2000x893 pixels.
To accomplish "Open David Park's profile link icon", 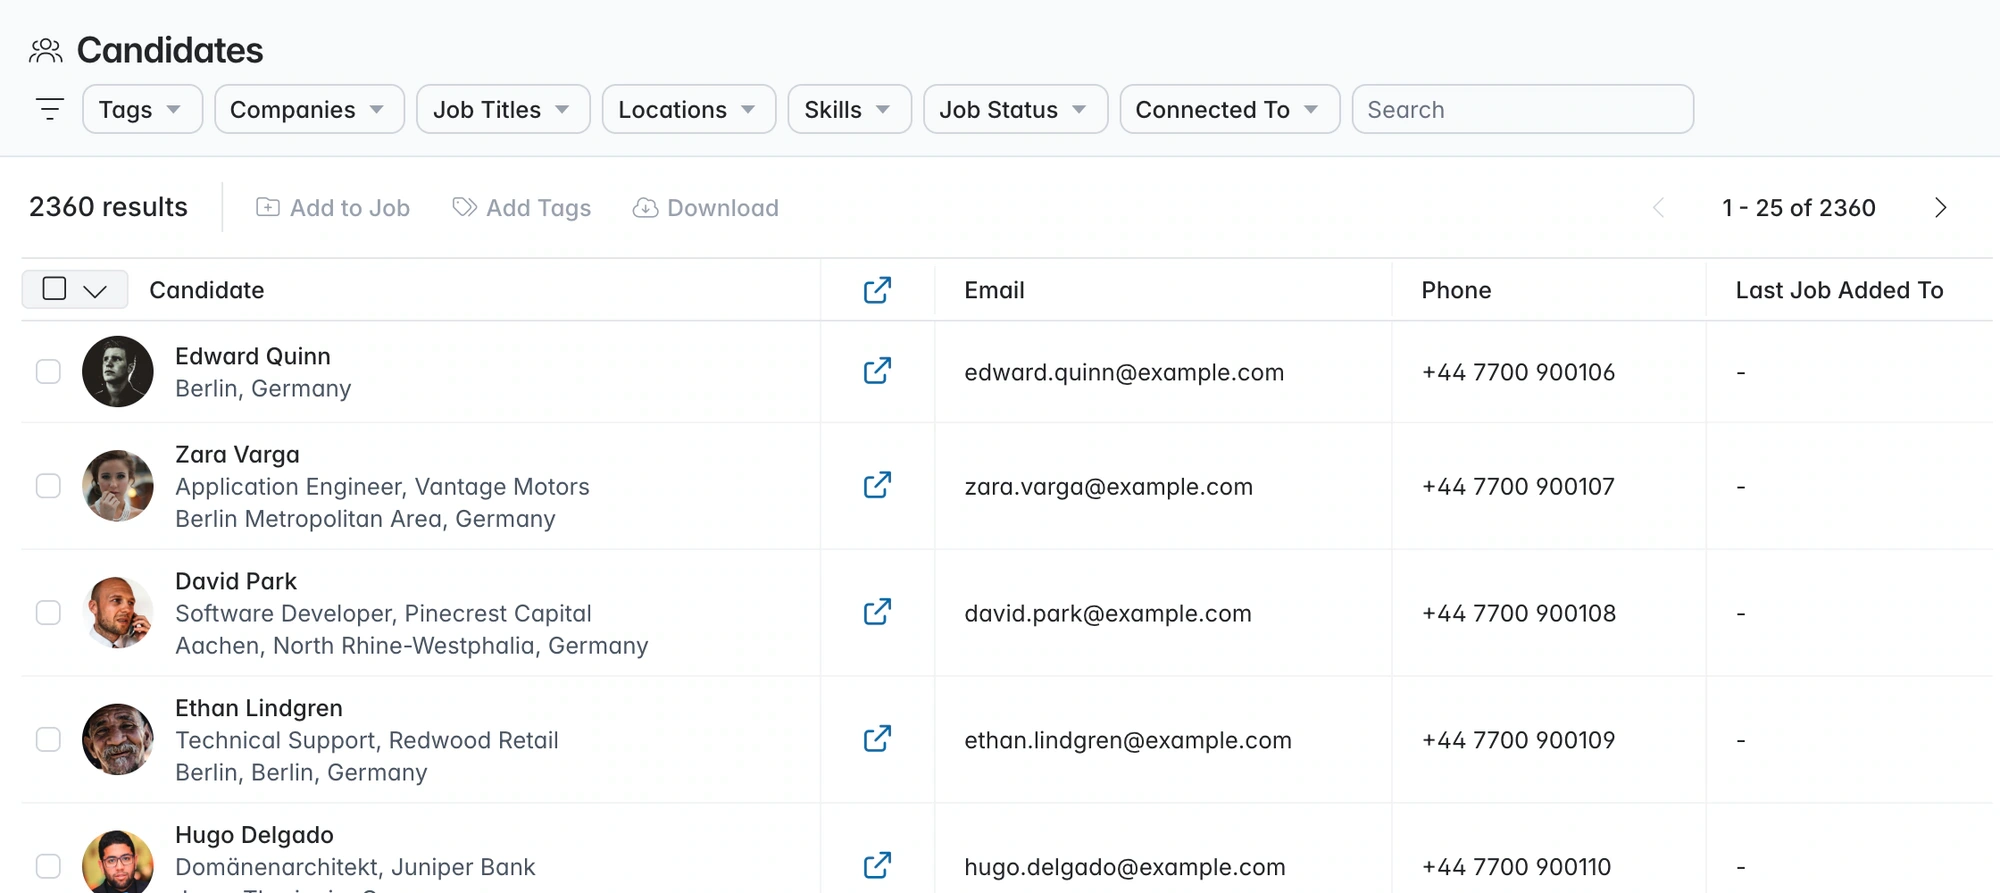I will pos(877,612).
